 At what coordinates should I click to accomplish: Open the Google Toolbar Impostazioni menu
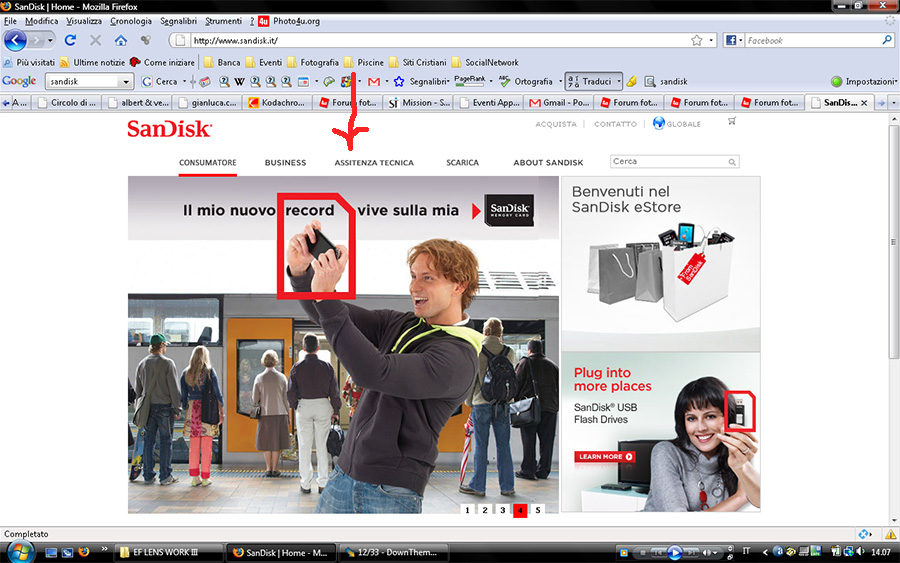click(x=864, y=81)
